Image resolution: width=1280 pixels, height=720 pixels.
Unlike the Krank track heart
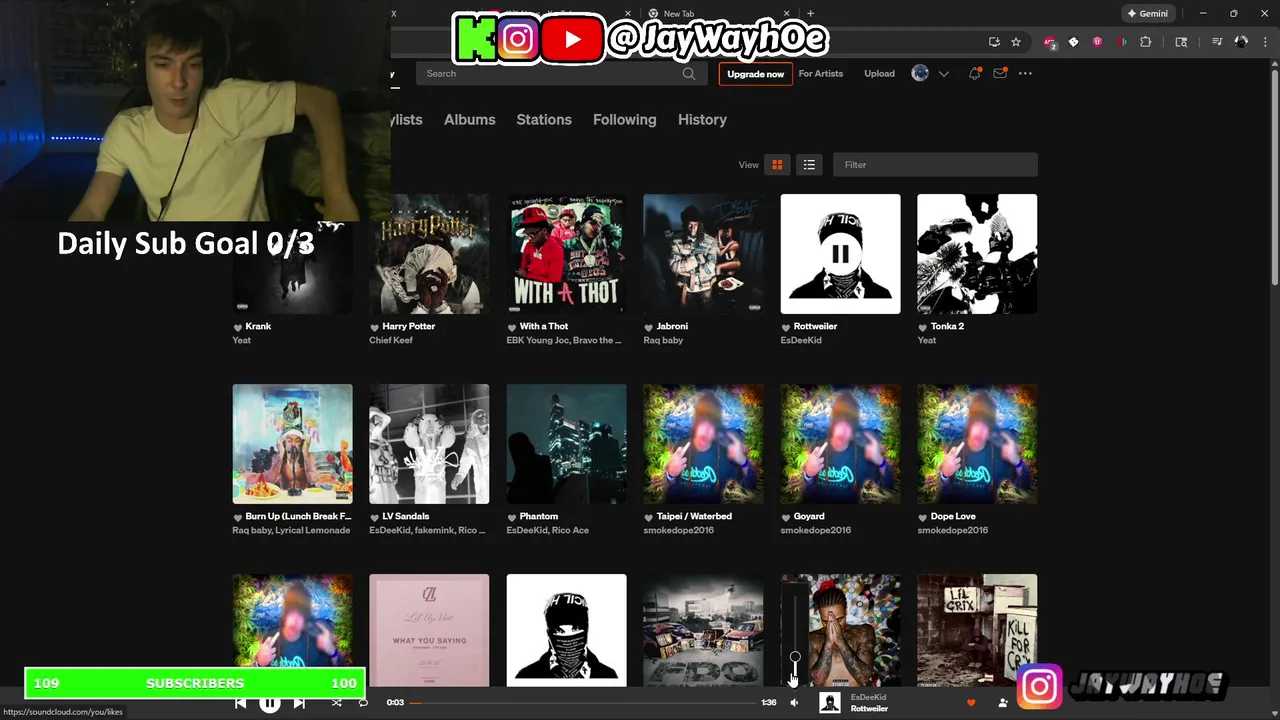point(238,327)
